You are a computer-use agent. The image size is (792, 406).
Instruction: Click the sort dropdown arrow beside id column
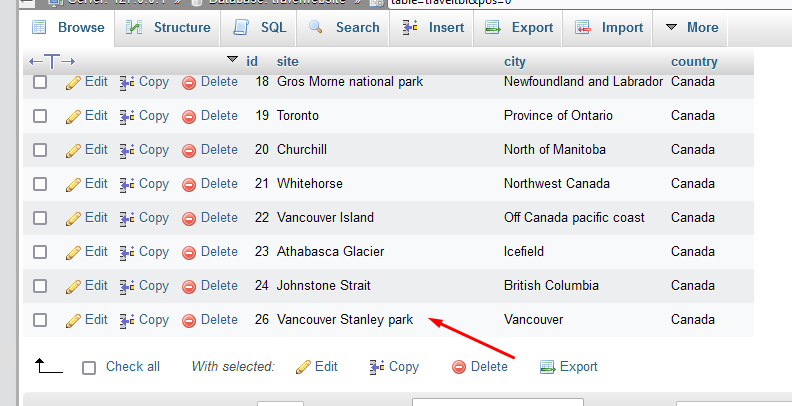233,60
